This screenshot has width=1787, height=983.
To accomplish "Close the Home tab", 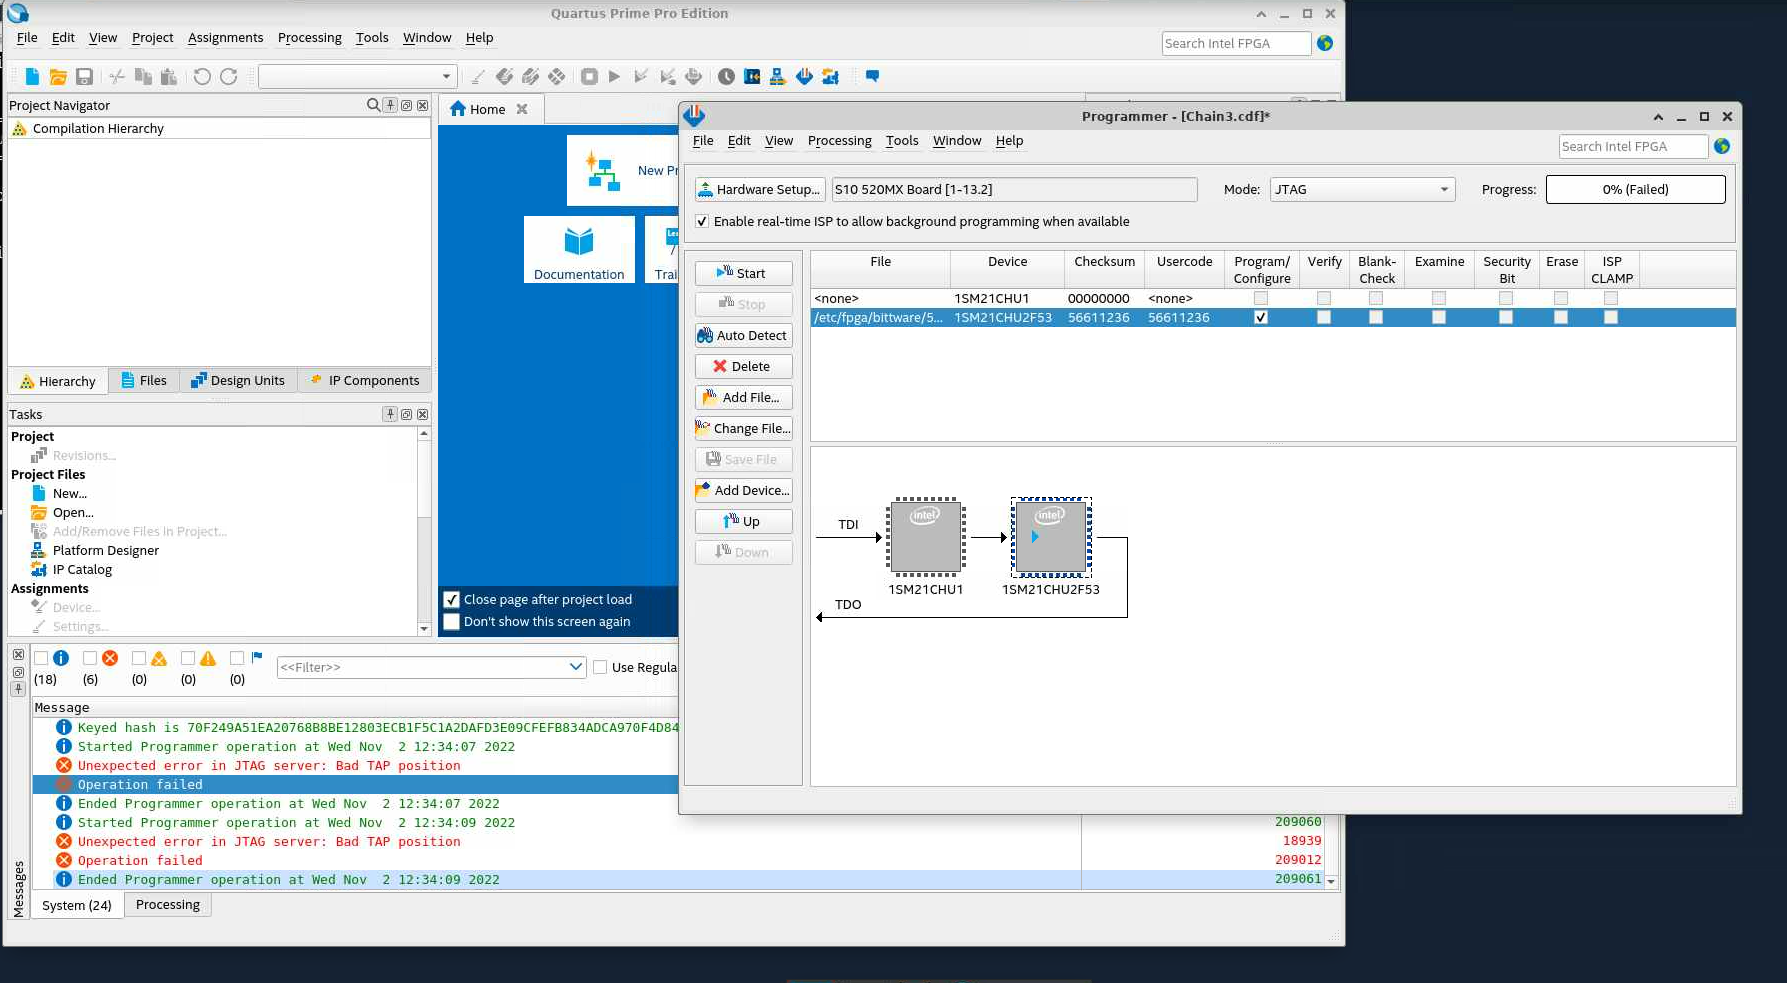I will click(x=522, y=109).
